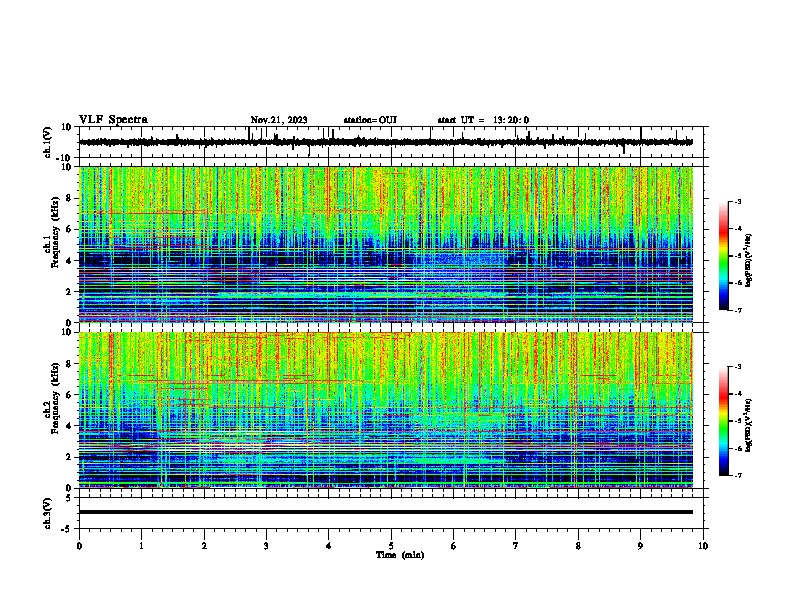Click the ch.2 color scale units label
792x612 pixels.
748,425
